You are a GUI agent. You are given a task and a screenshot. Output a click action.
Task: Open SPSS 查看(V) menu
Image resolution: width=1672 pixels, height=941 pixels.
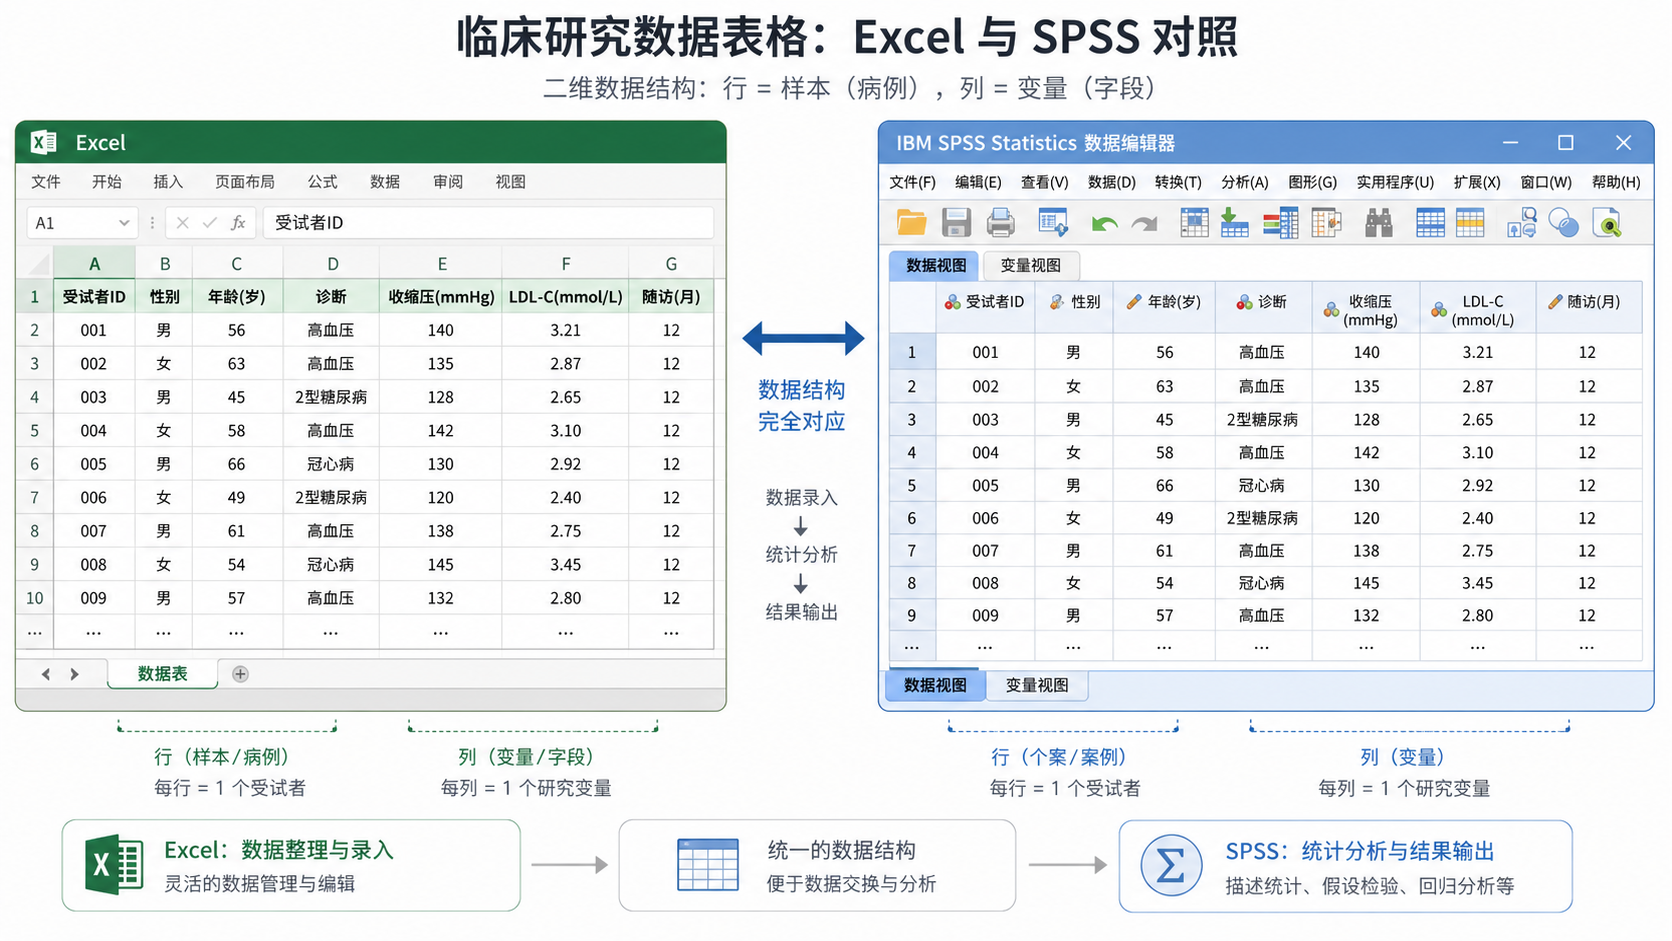1045,182
